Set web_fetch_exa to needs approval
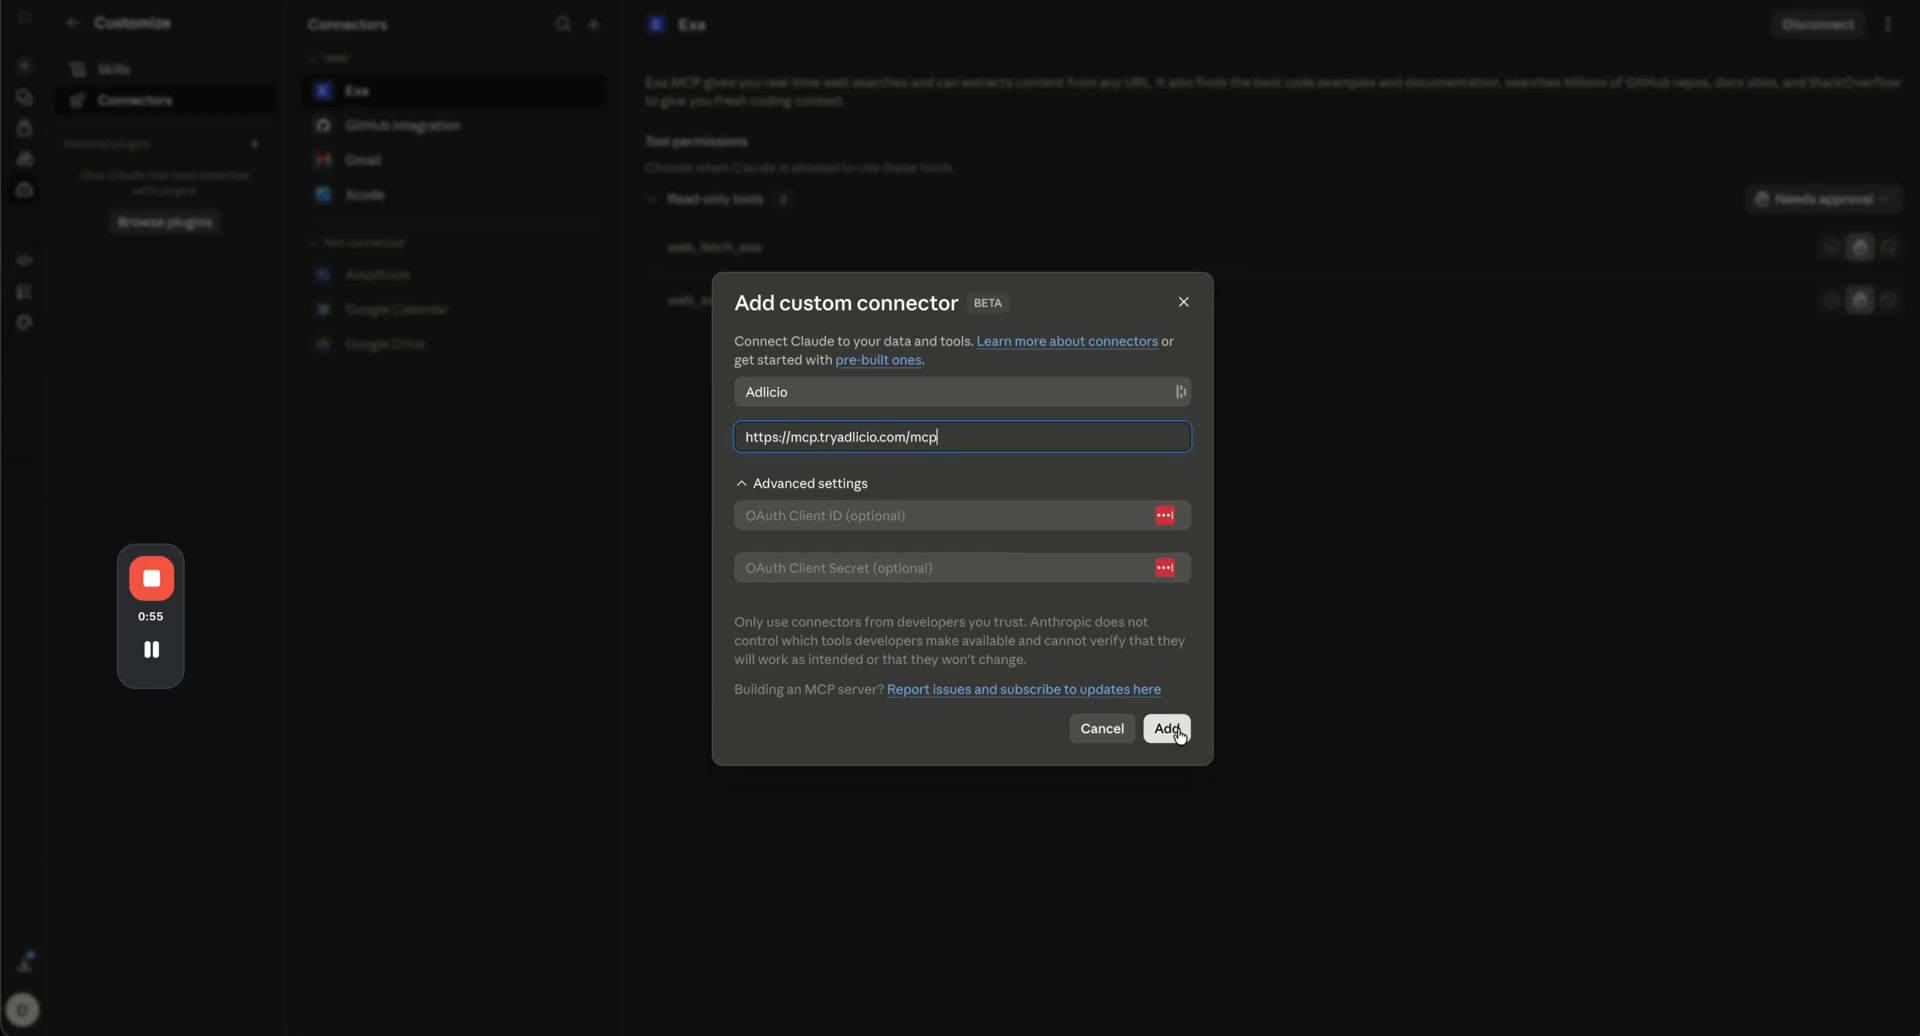1920x1036 pixels. [x=1859, y=247]
